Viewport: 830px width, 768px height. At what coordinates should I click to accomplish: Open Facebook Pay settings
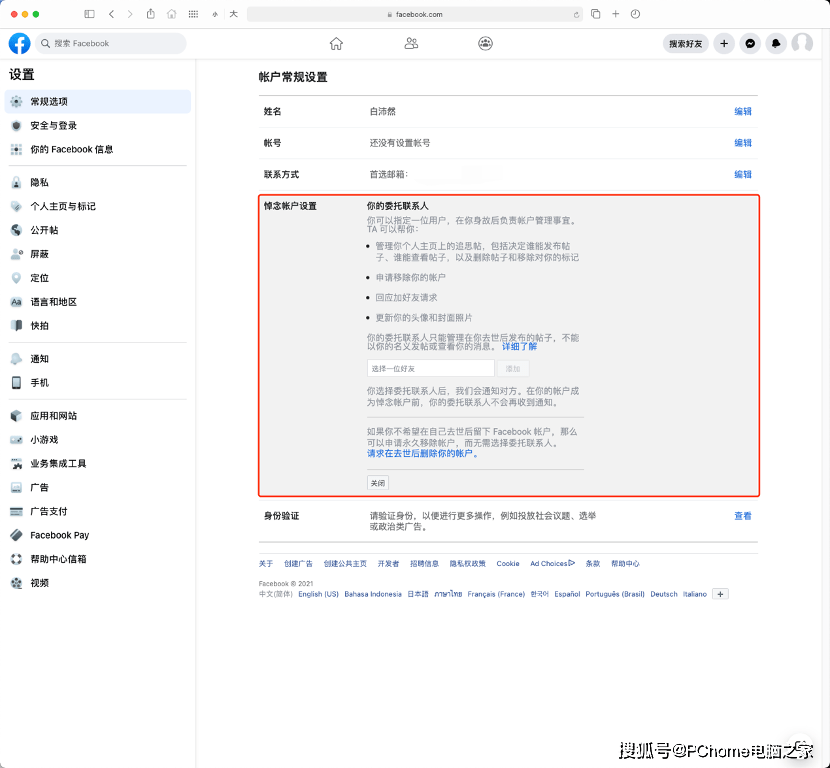[x=97, y=535]
